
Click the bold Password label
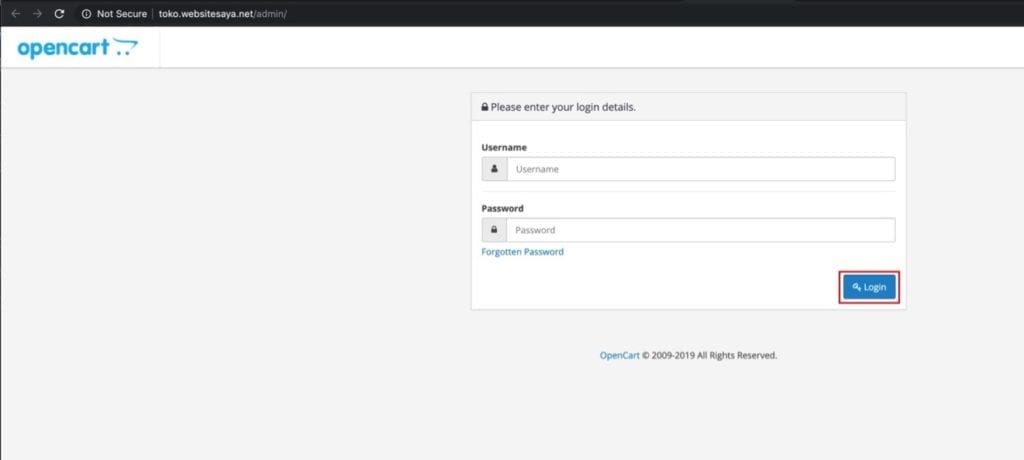(502, 208)
